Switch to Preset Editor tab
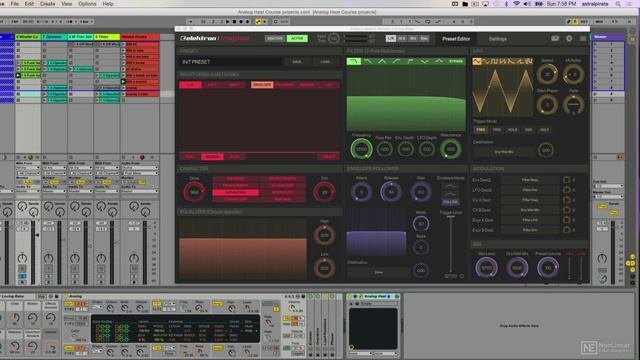The image size is (640, 360). pos(456,39)
